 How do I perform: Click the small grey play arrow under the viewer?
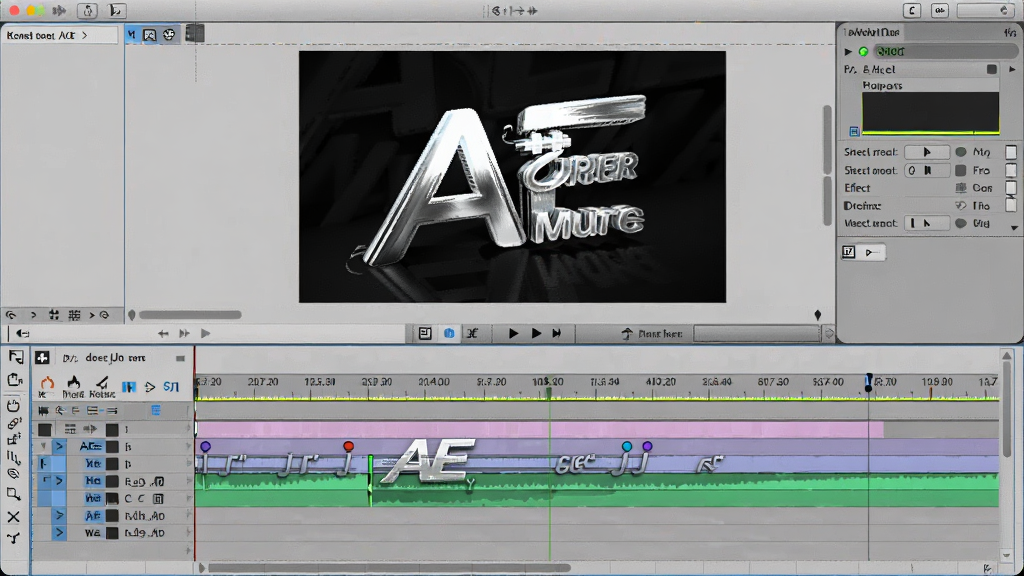(206, 334)
